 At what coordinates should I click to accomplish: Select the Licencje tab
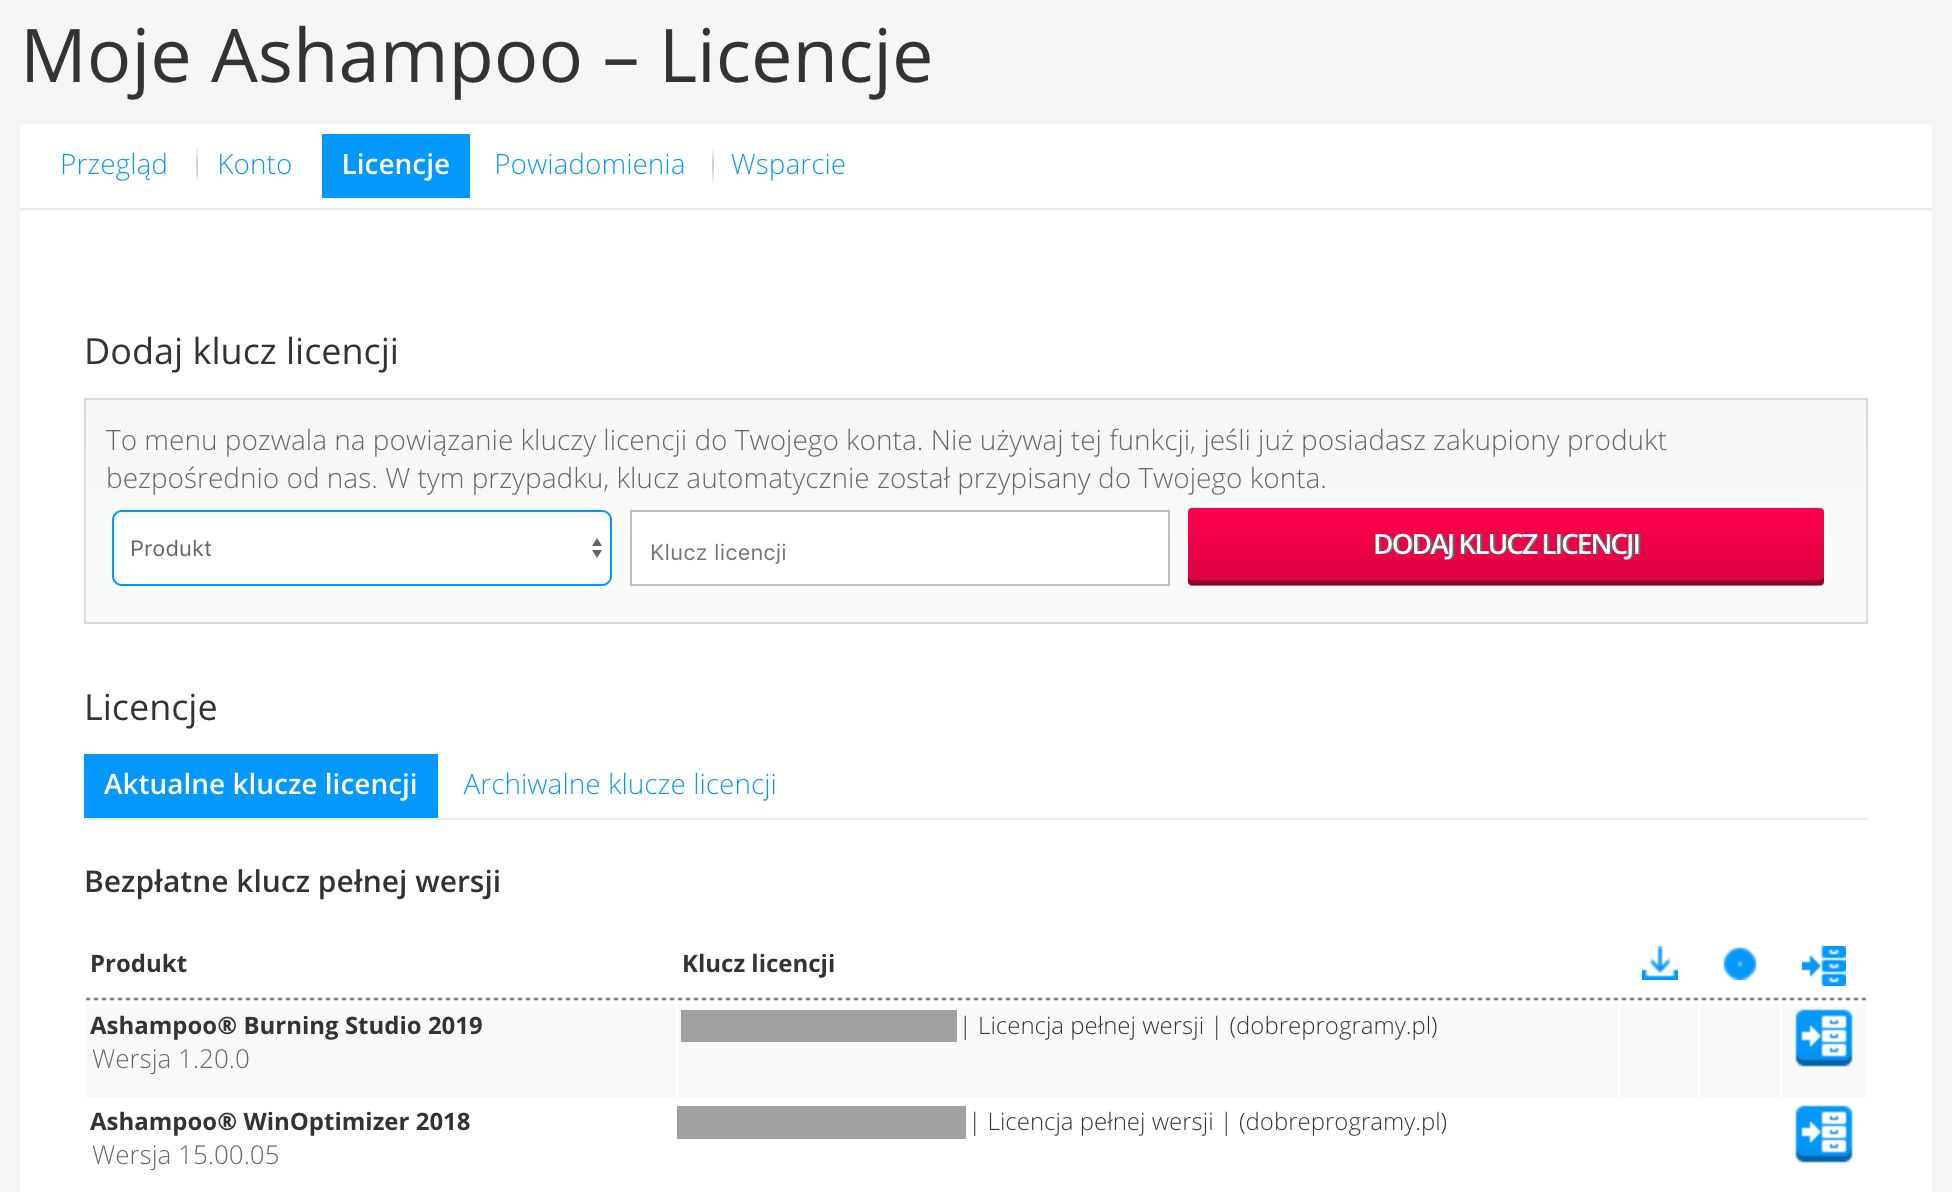396,165
